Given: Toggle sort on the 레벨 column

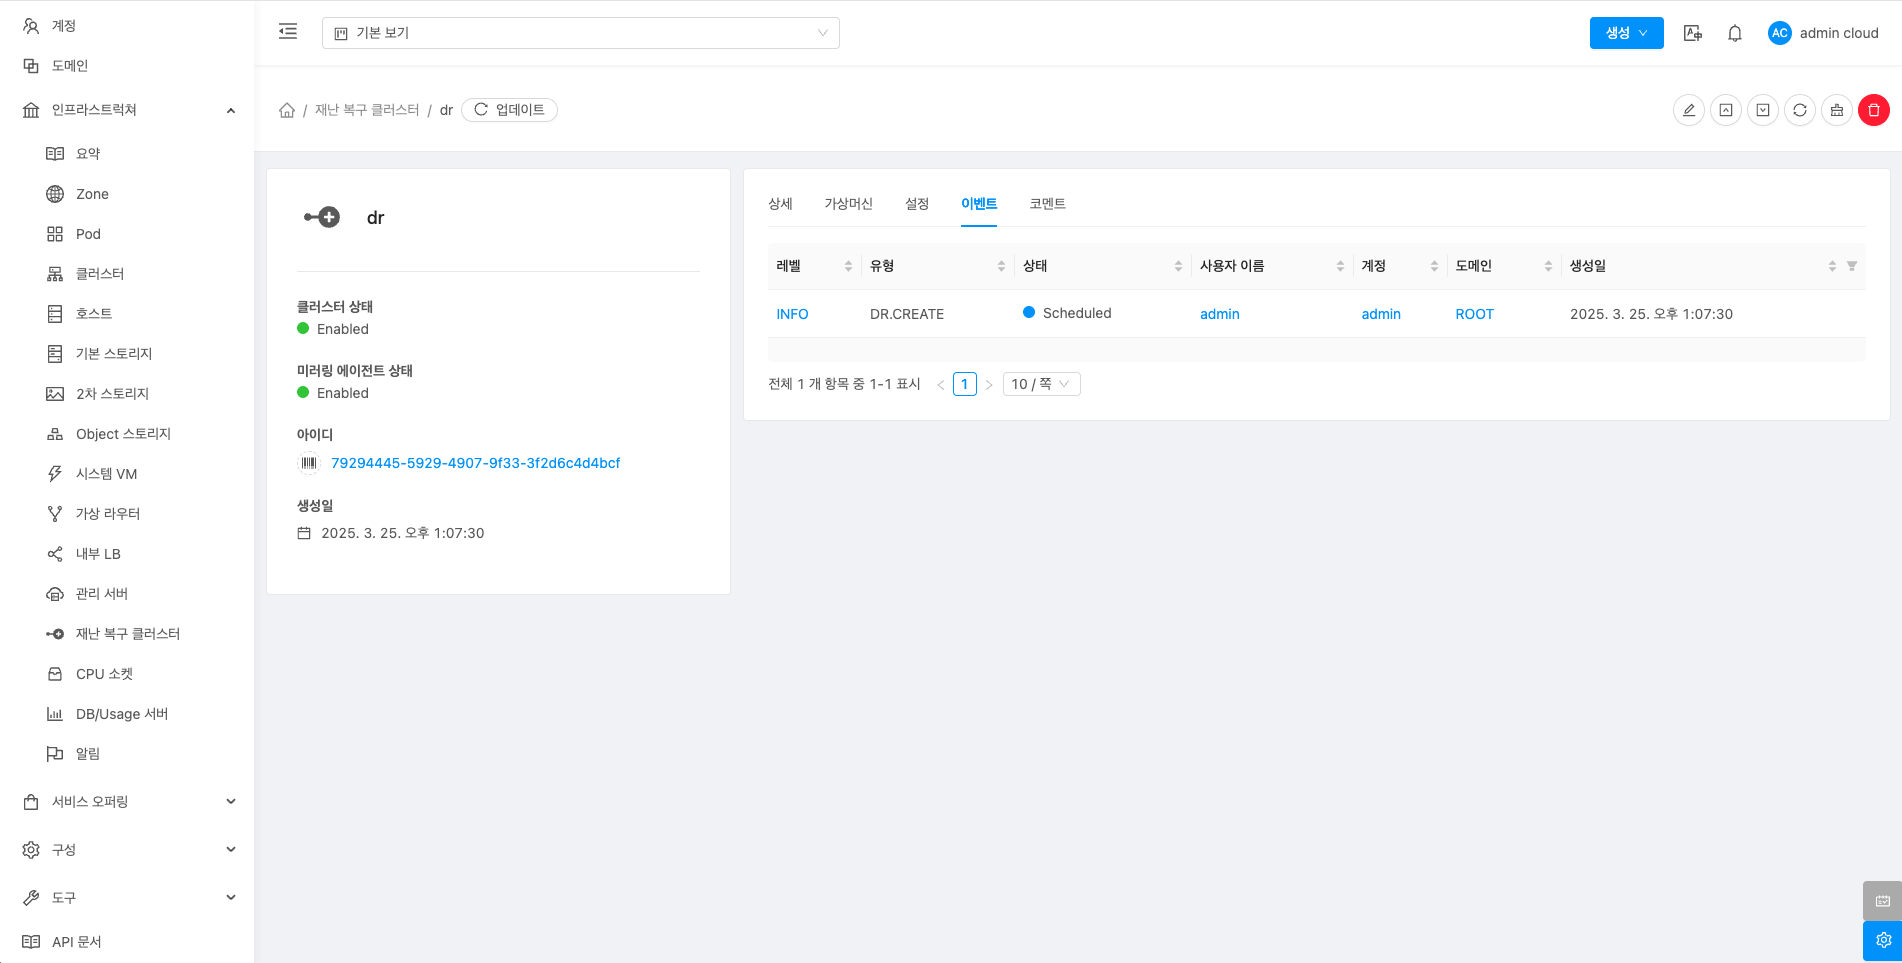Looking at the screenshot, I should [847, 266].
